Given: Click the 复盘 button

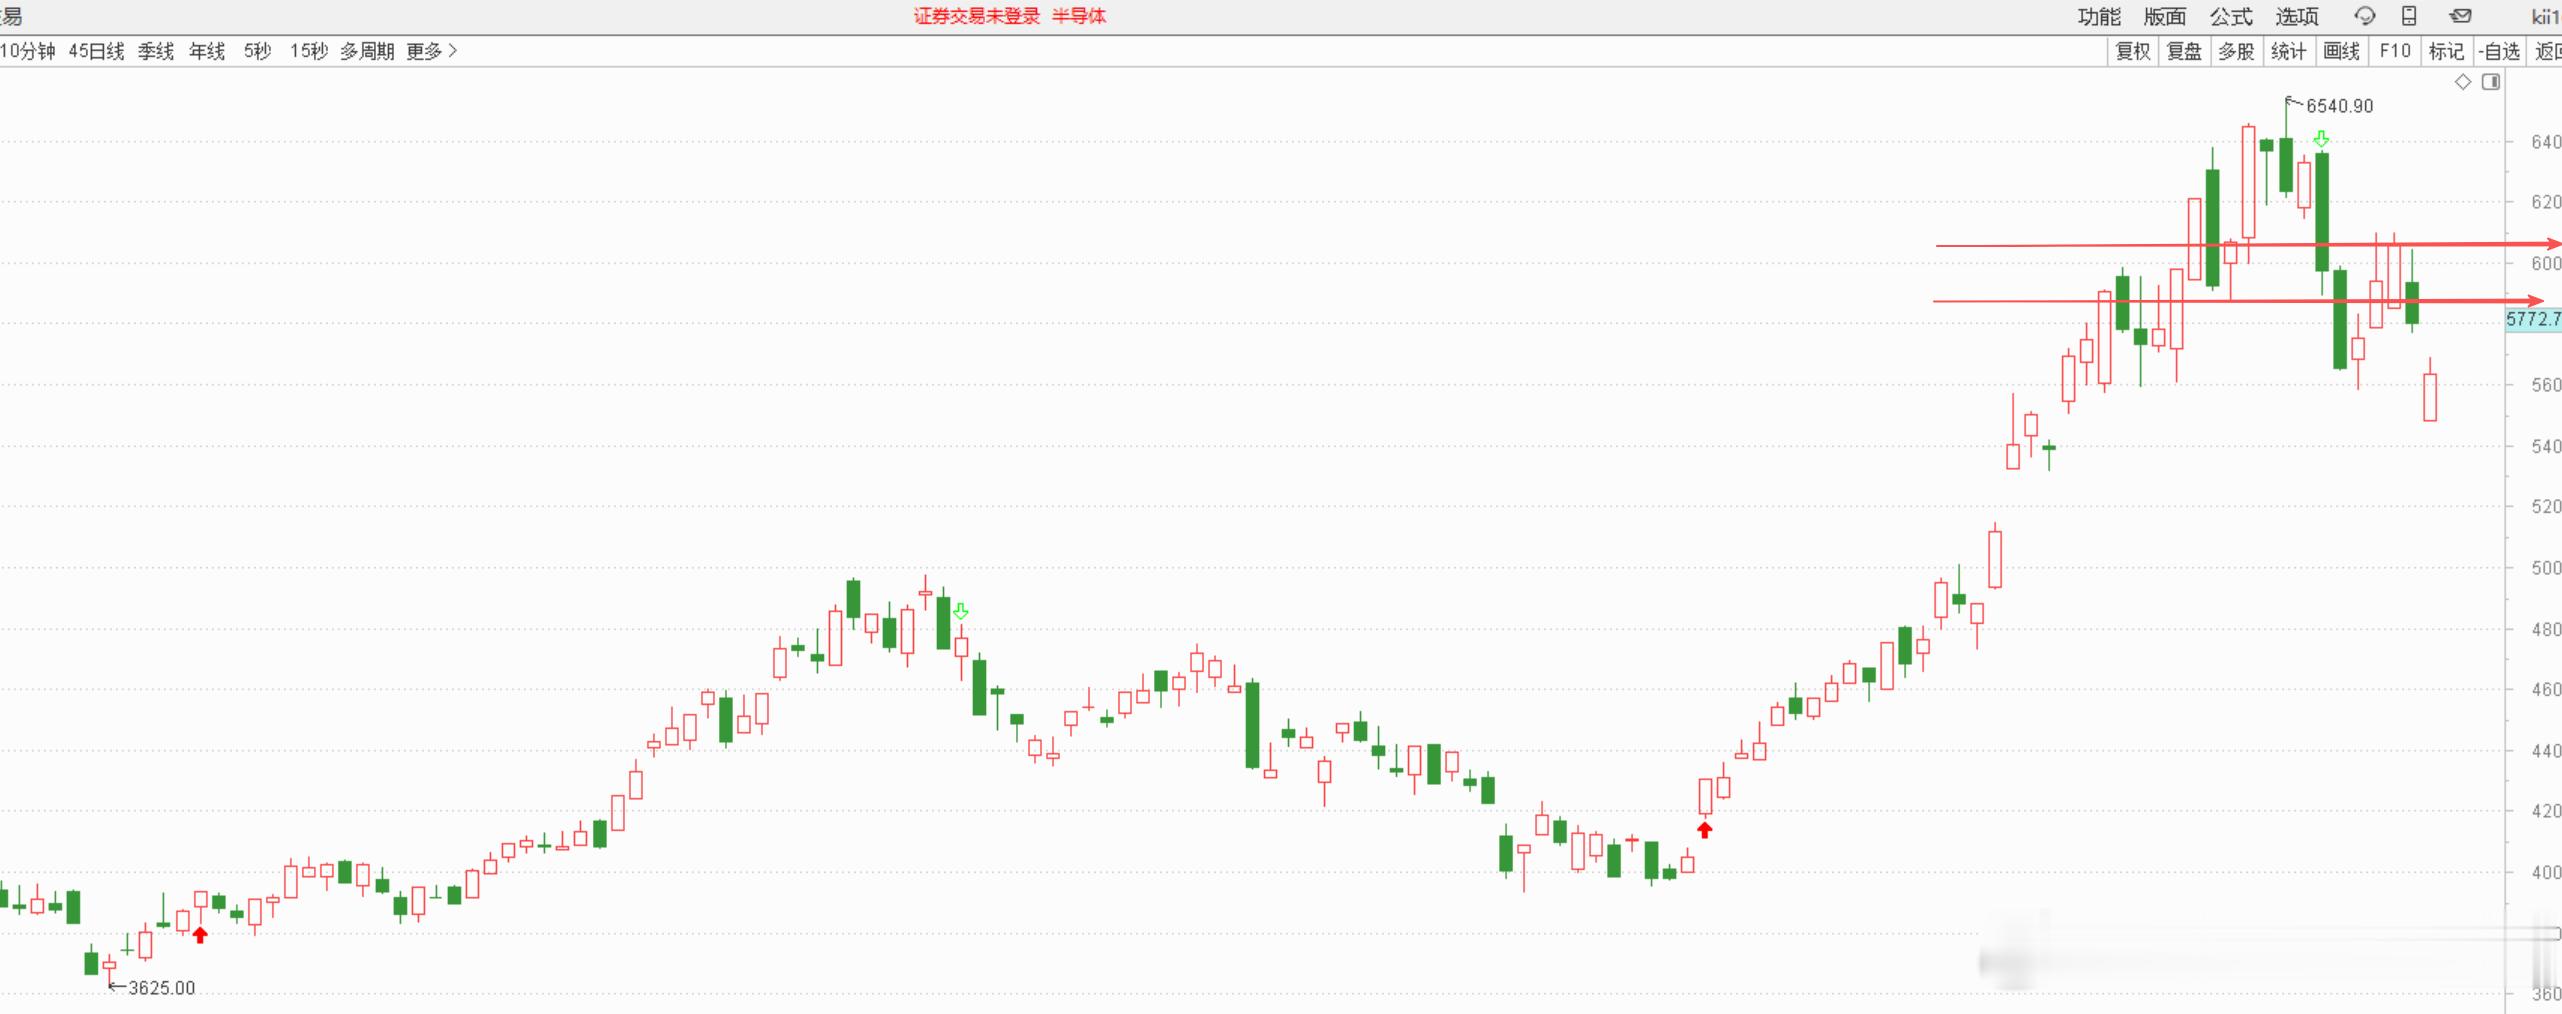Looking at the screenshot, I should coord(2185,51).
